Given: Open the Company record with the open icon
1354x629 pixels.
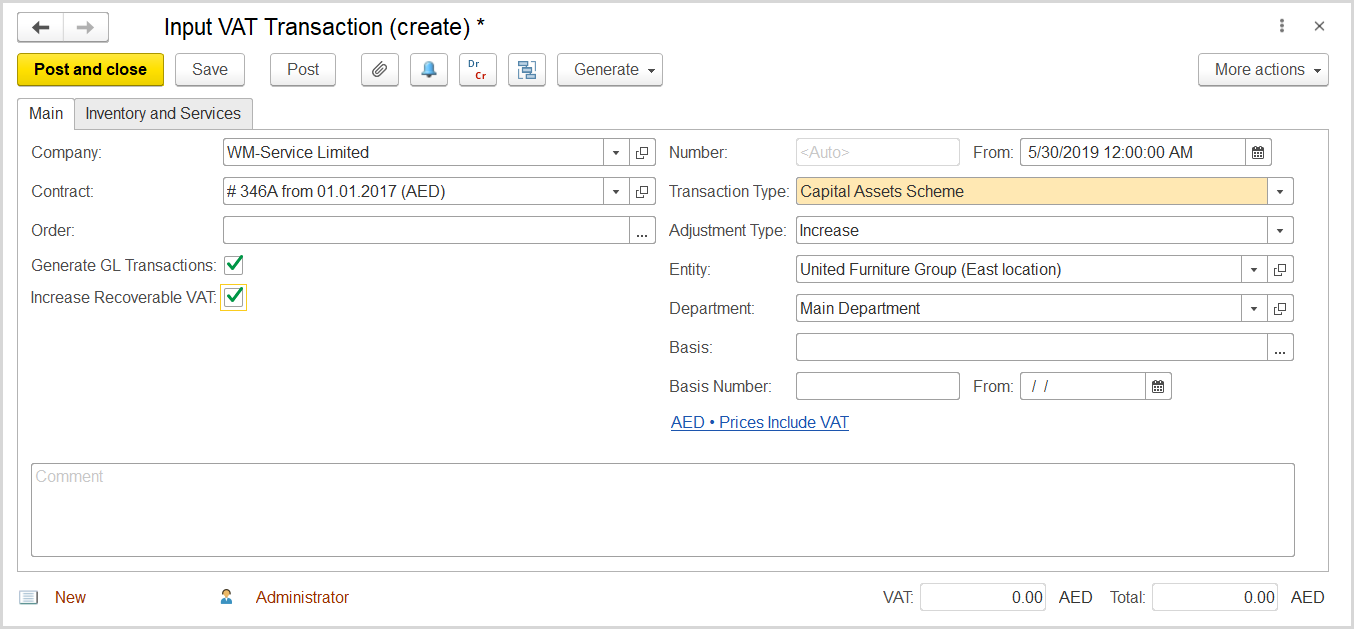Looking at the screenshot, I should [643, 153].
